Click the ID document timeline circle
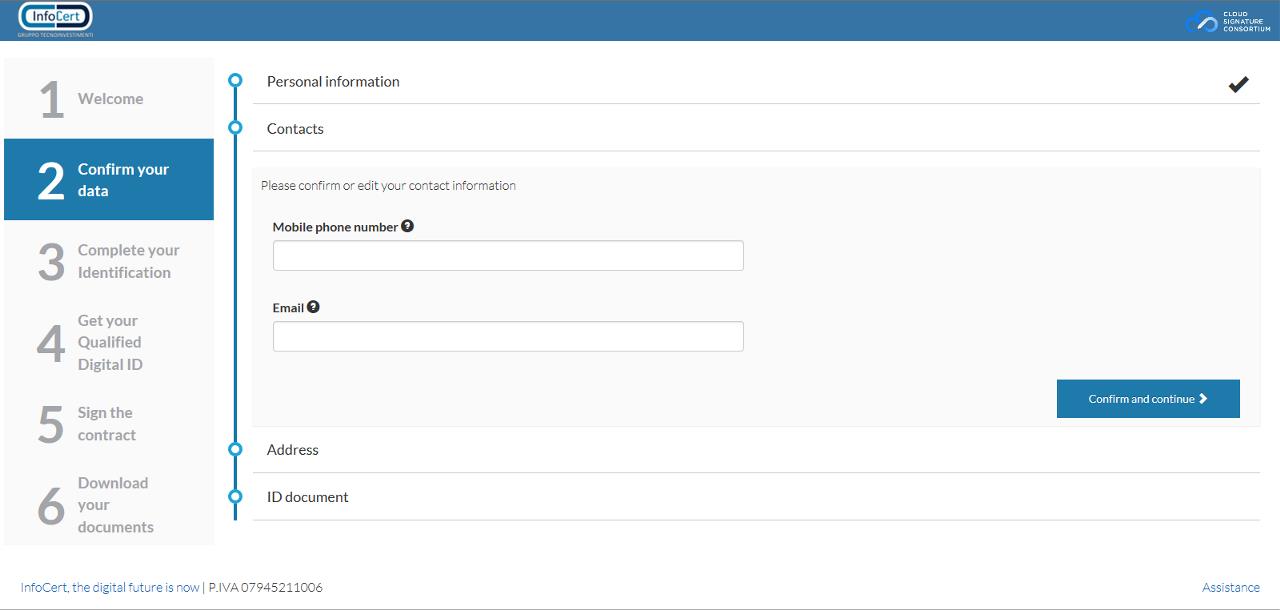Viewport: 1280px width, 610px height. (x=235, y=496)
